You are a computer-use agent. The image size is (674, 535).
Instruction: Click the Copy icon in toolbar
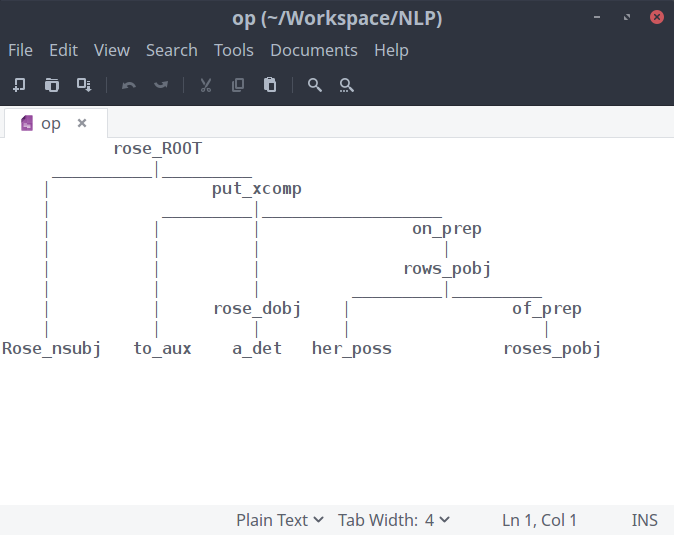click(238, 85)
